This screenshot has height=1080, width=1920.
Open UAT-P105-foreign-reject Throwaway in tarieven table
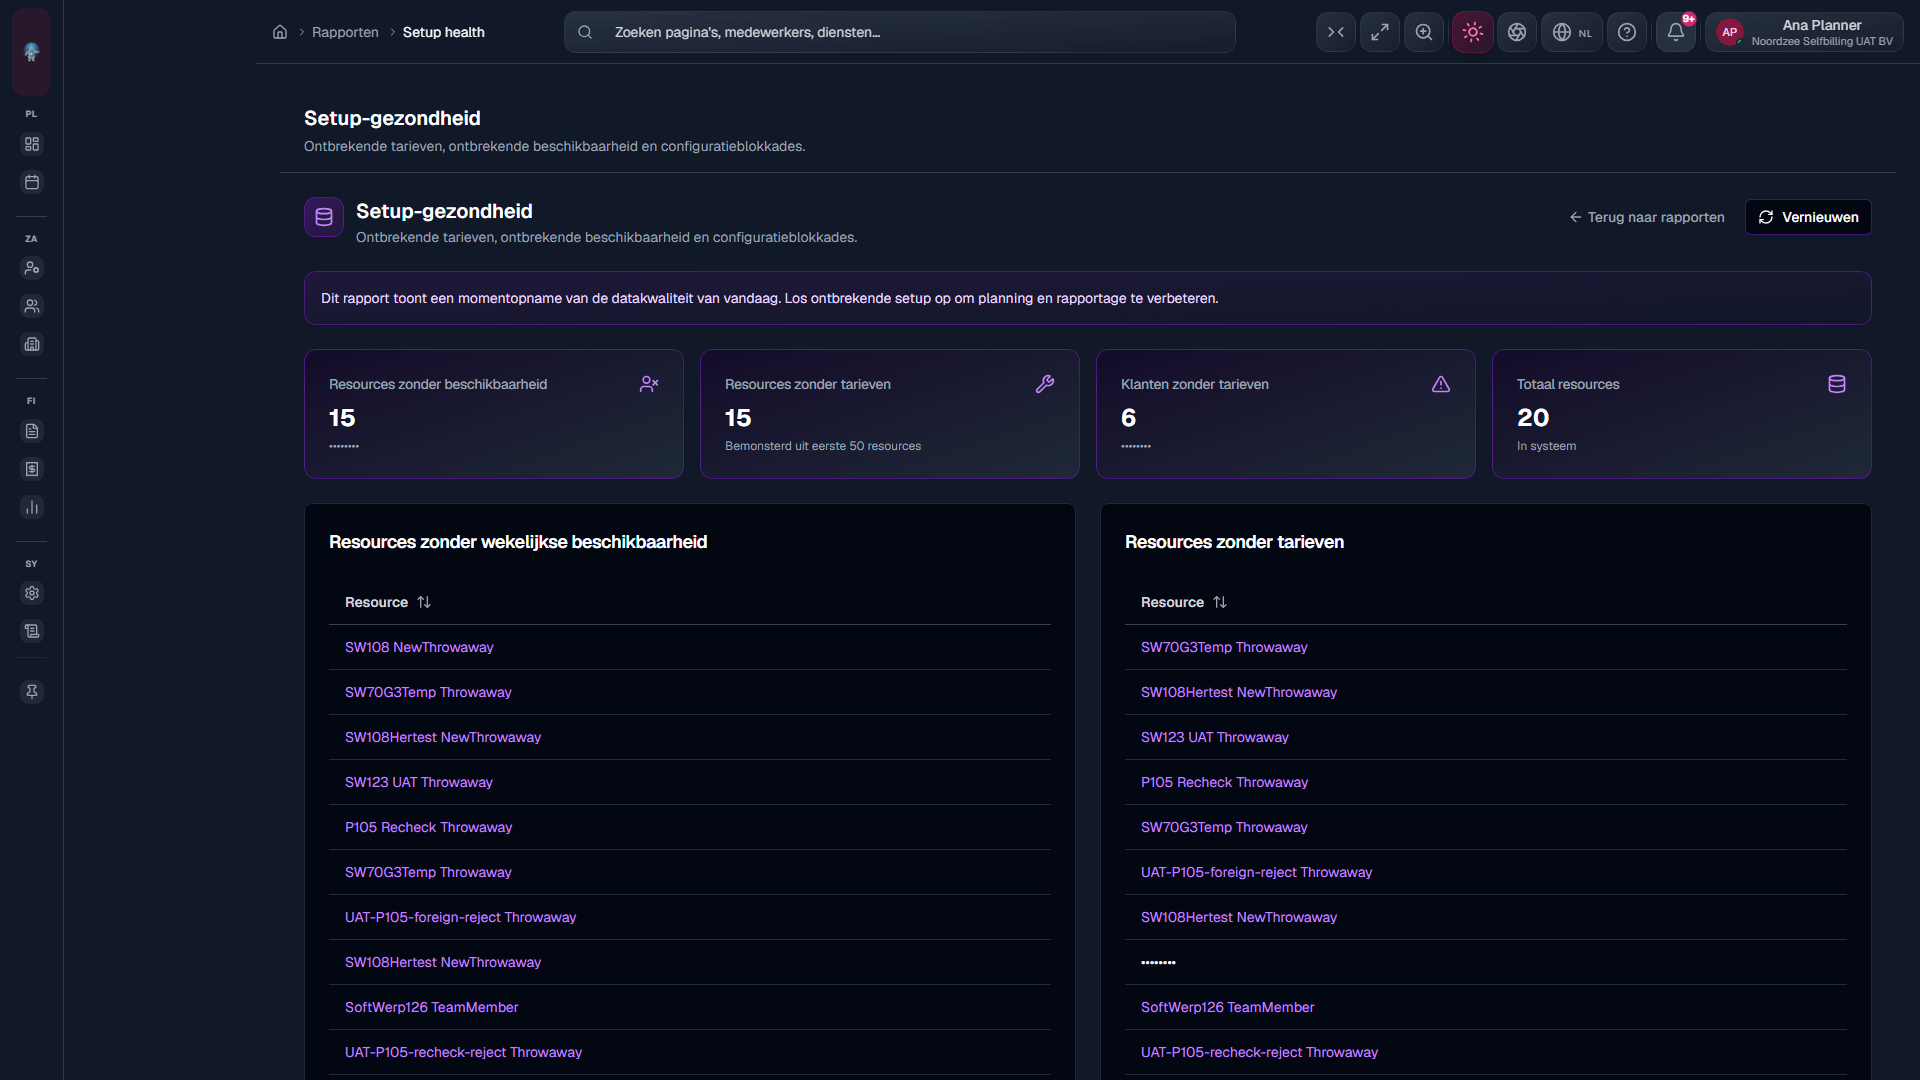[x=1256, y=872]
